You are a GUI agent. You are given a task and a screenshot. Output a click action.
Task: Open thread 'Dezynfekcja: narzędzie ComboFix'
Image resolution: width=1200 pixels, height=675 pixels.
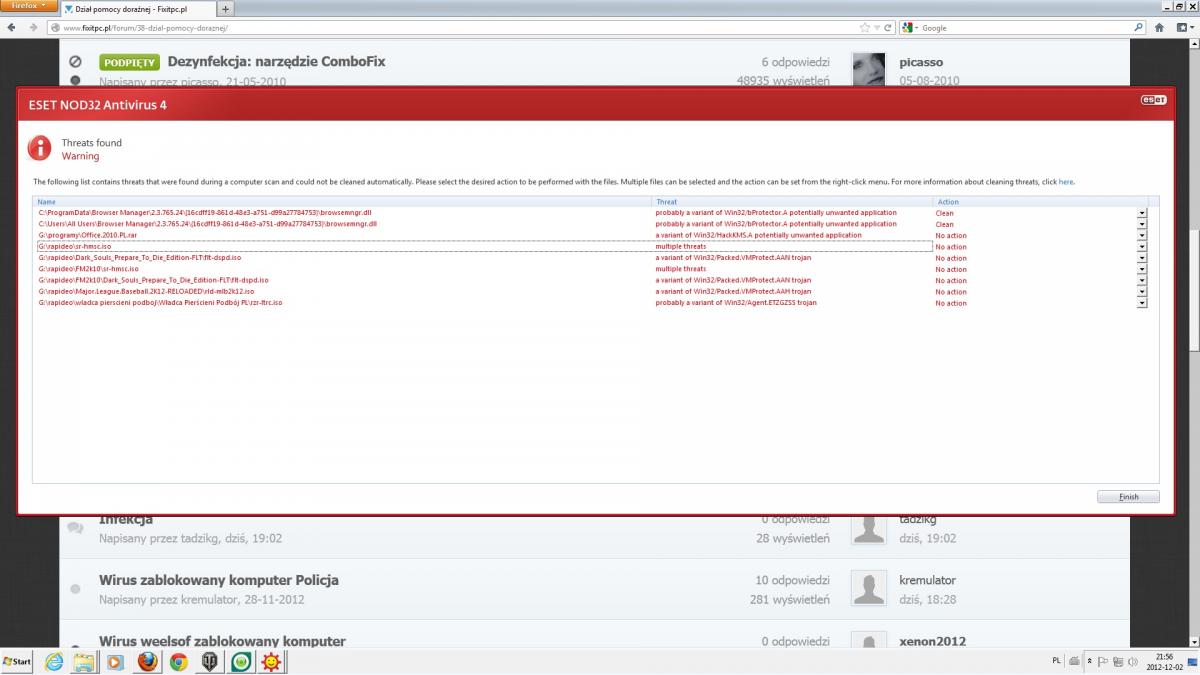click(276, 61)
